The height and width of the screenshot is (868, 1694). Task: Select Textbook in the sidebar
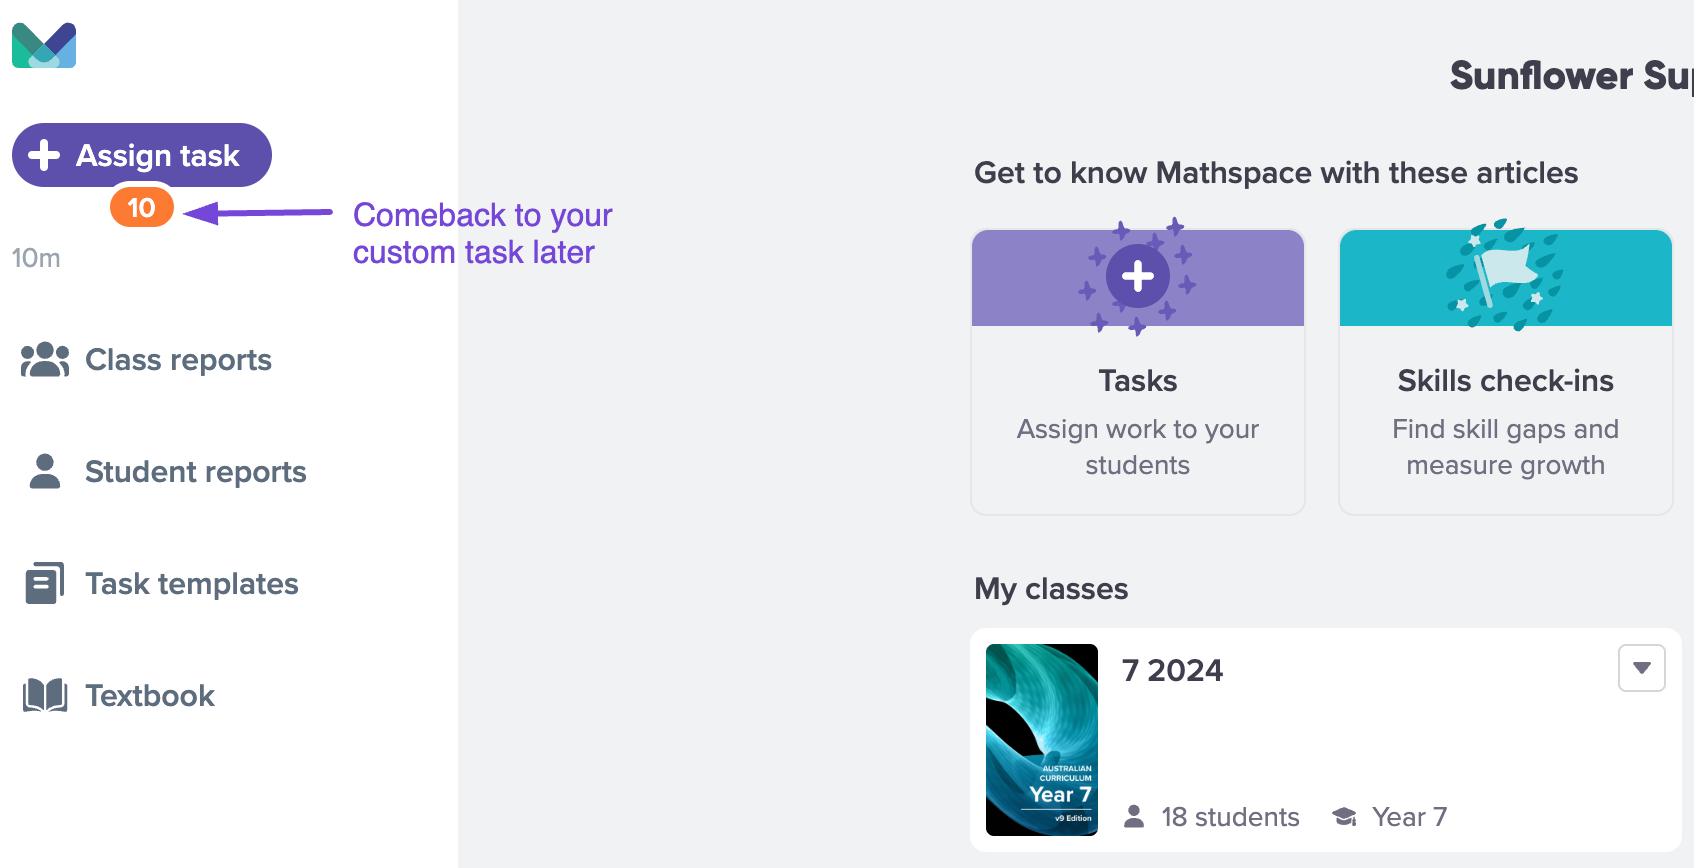click(119, 695)
